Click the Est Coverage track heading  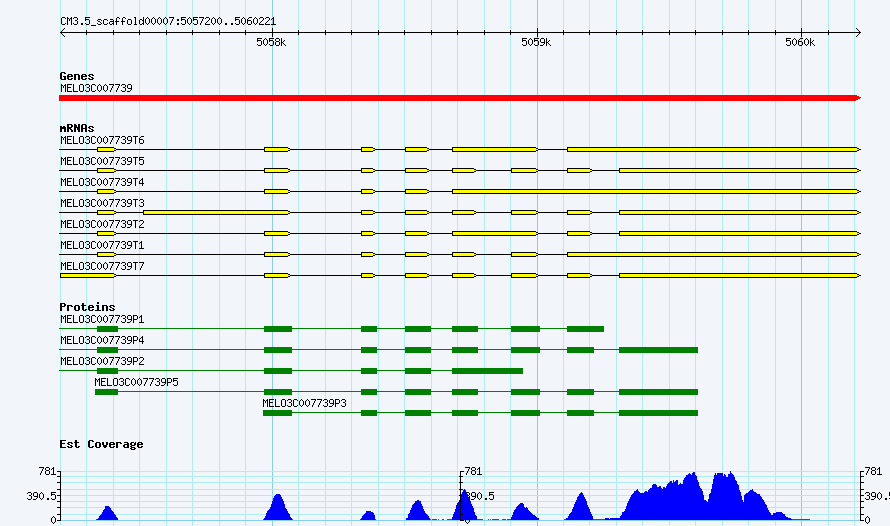pos(101,444)
